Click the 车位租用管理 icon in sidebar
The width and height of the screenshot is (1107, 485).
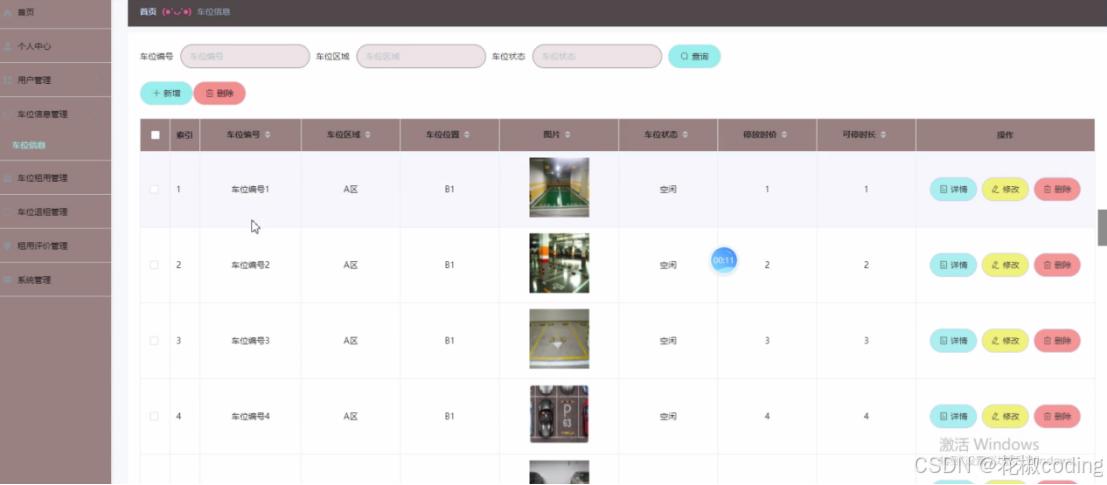[8, 178]
